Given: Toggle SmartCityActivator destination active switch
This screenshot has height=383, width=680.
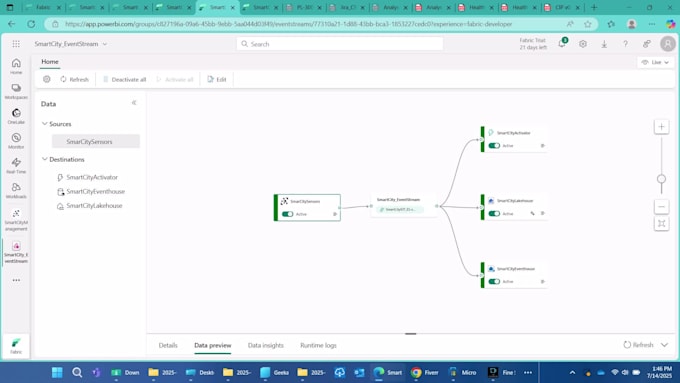Looking at the screenshot, I should pyautogui.click(x=494, y=146).
